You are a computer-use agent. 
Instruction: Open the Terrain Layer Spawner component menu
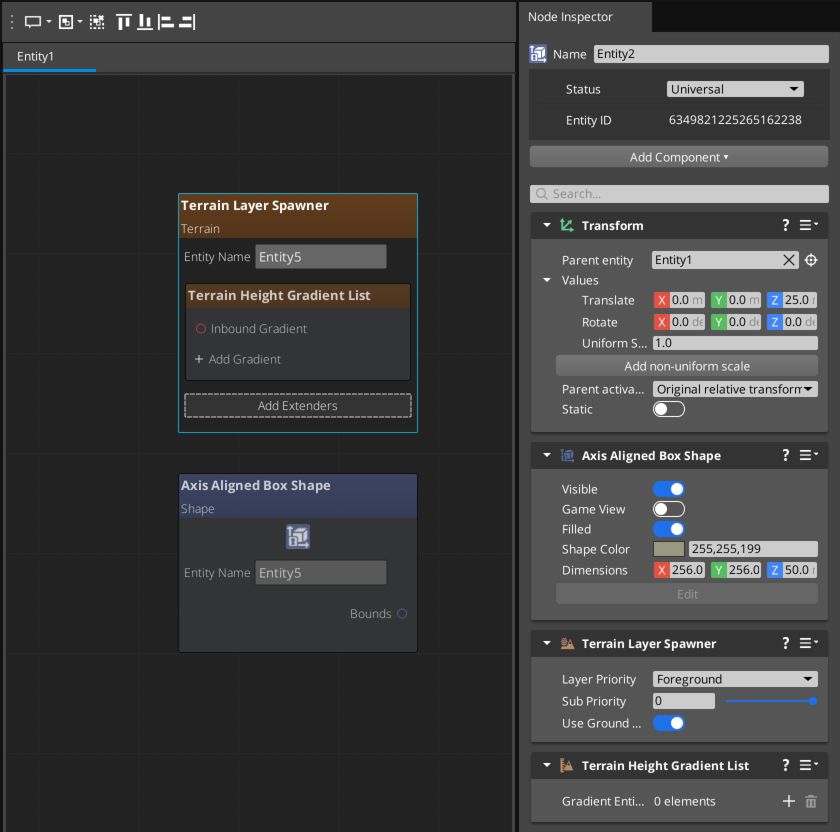[809, 644]
